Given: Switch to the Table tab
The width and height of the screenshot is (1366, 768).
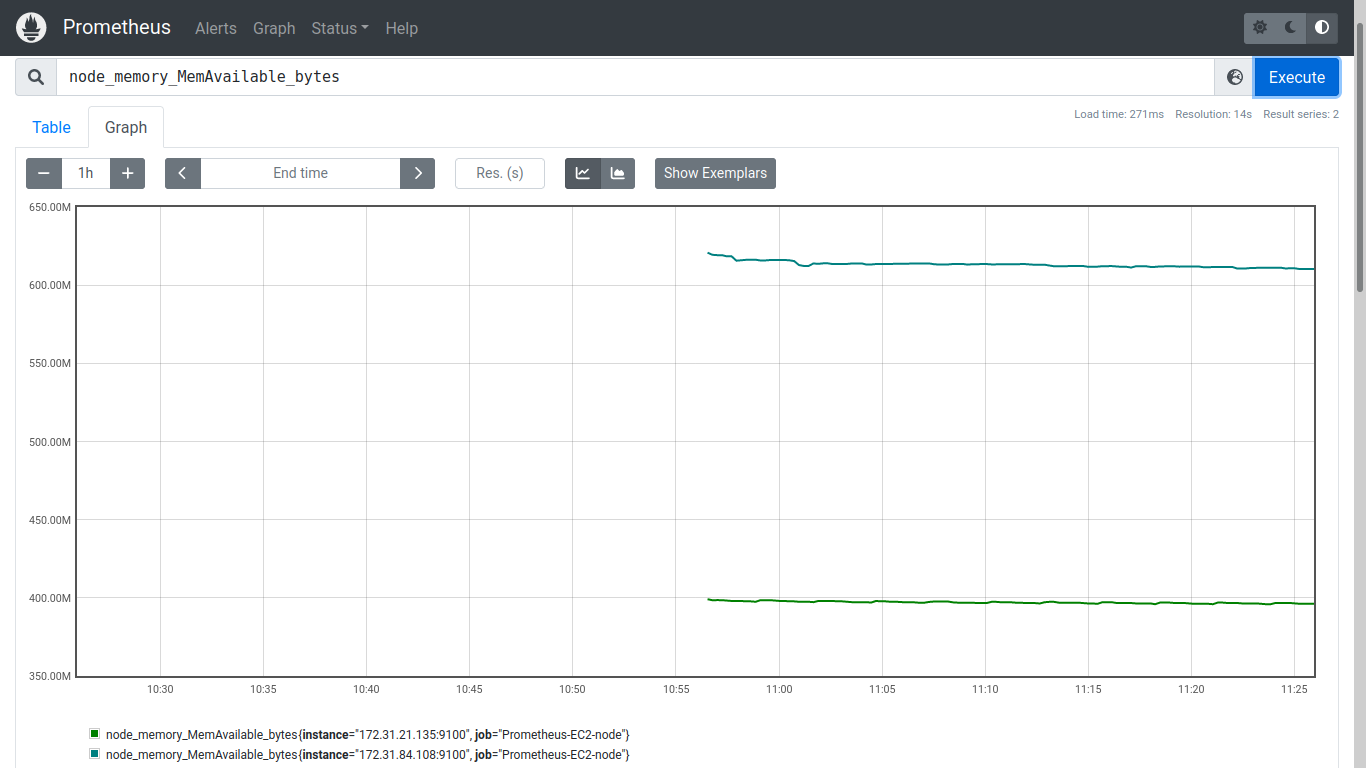Looking at the screenshot, I should [52, 127].
